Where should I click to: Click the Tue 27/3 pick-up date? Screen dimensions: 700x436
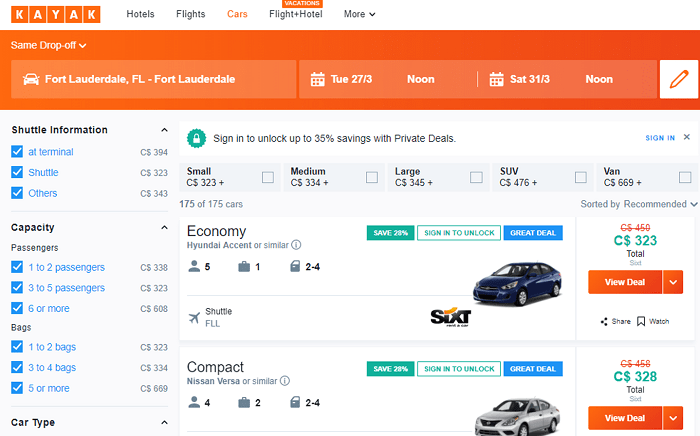tap(351, 79)
